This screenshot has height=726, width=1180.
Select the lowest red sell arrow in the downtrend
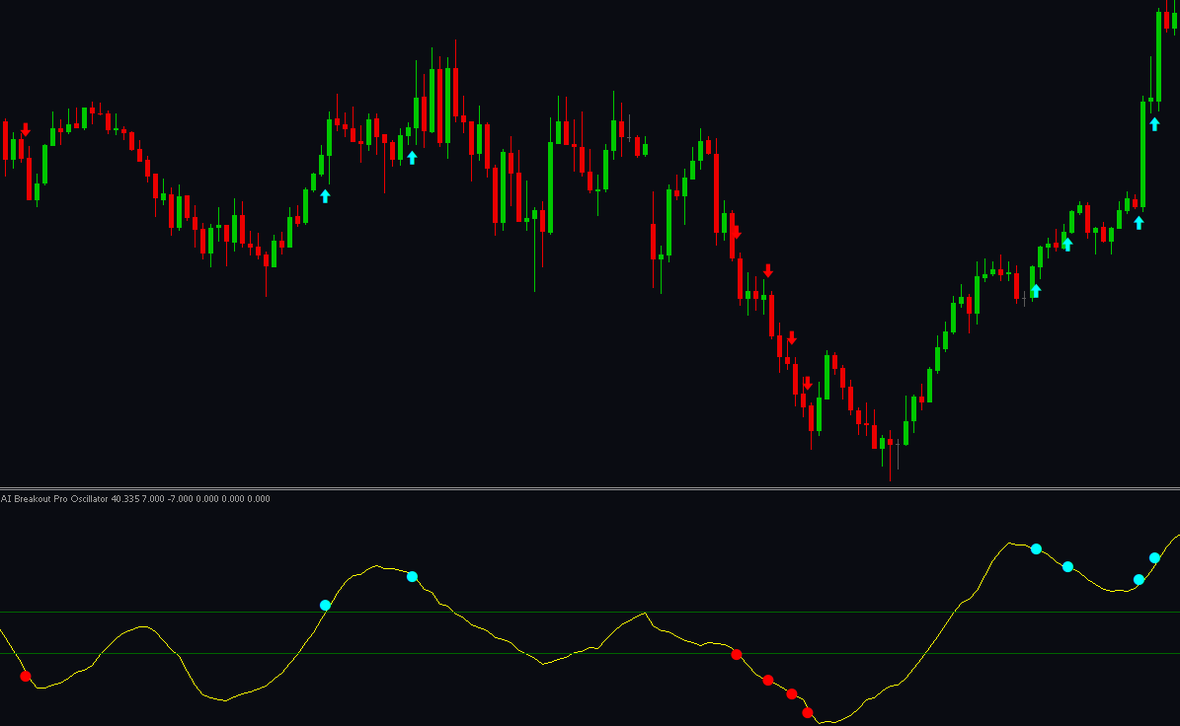[x=807, y=384]
